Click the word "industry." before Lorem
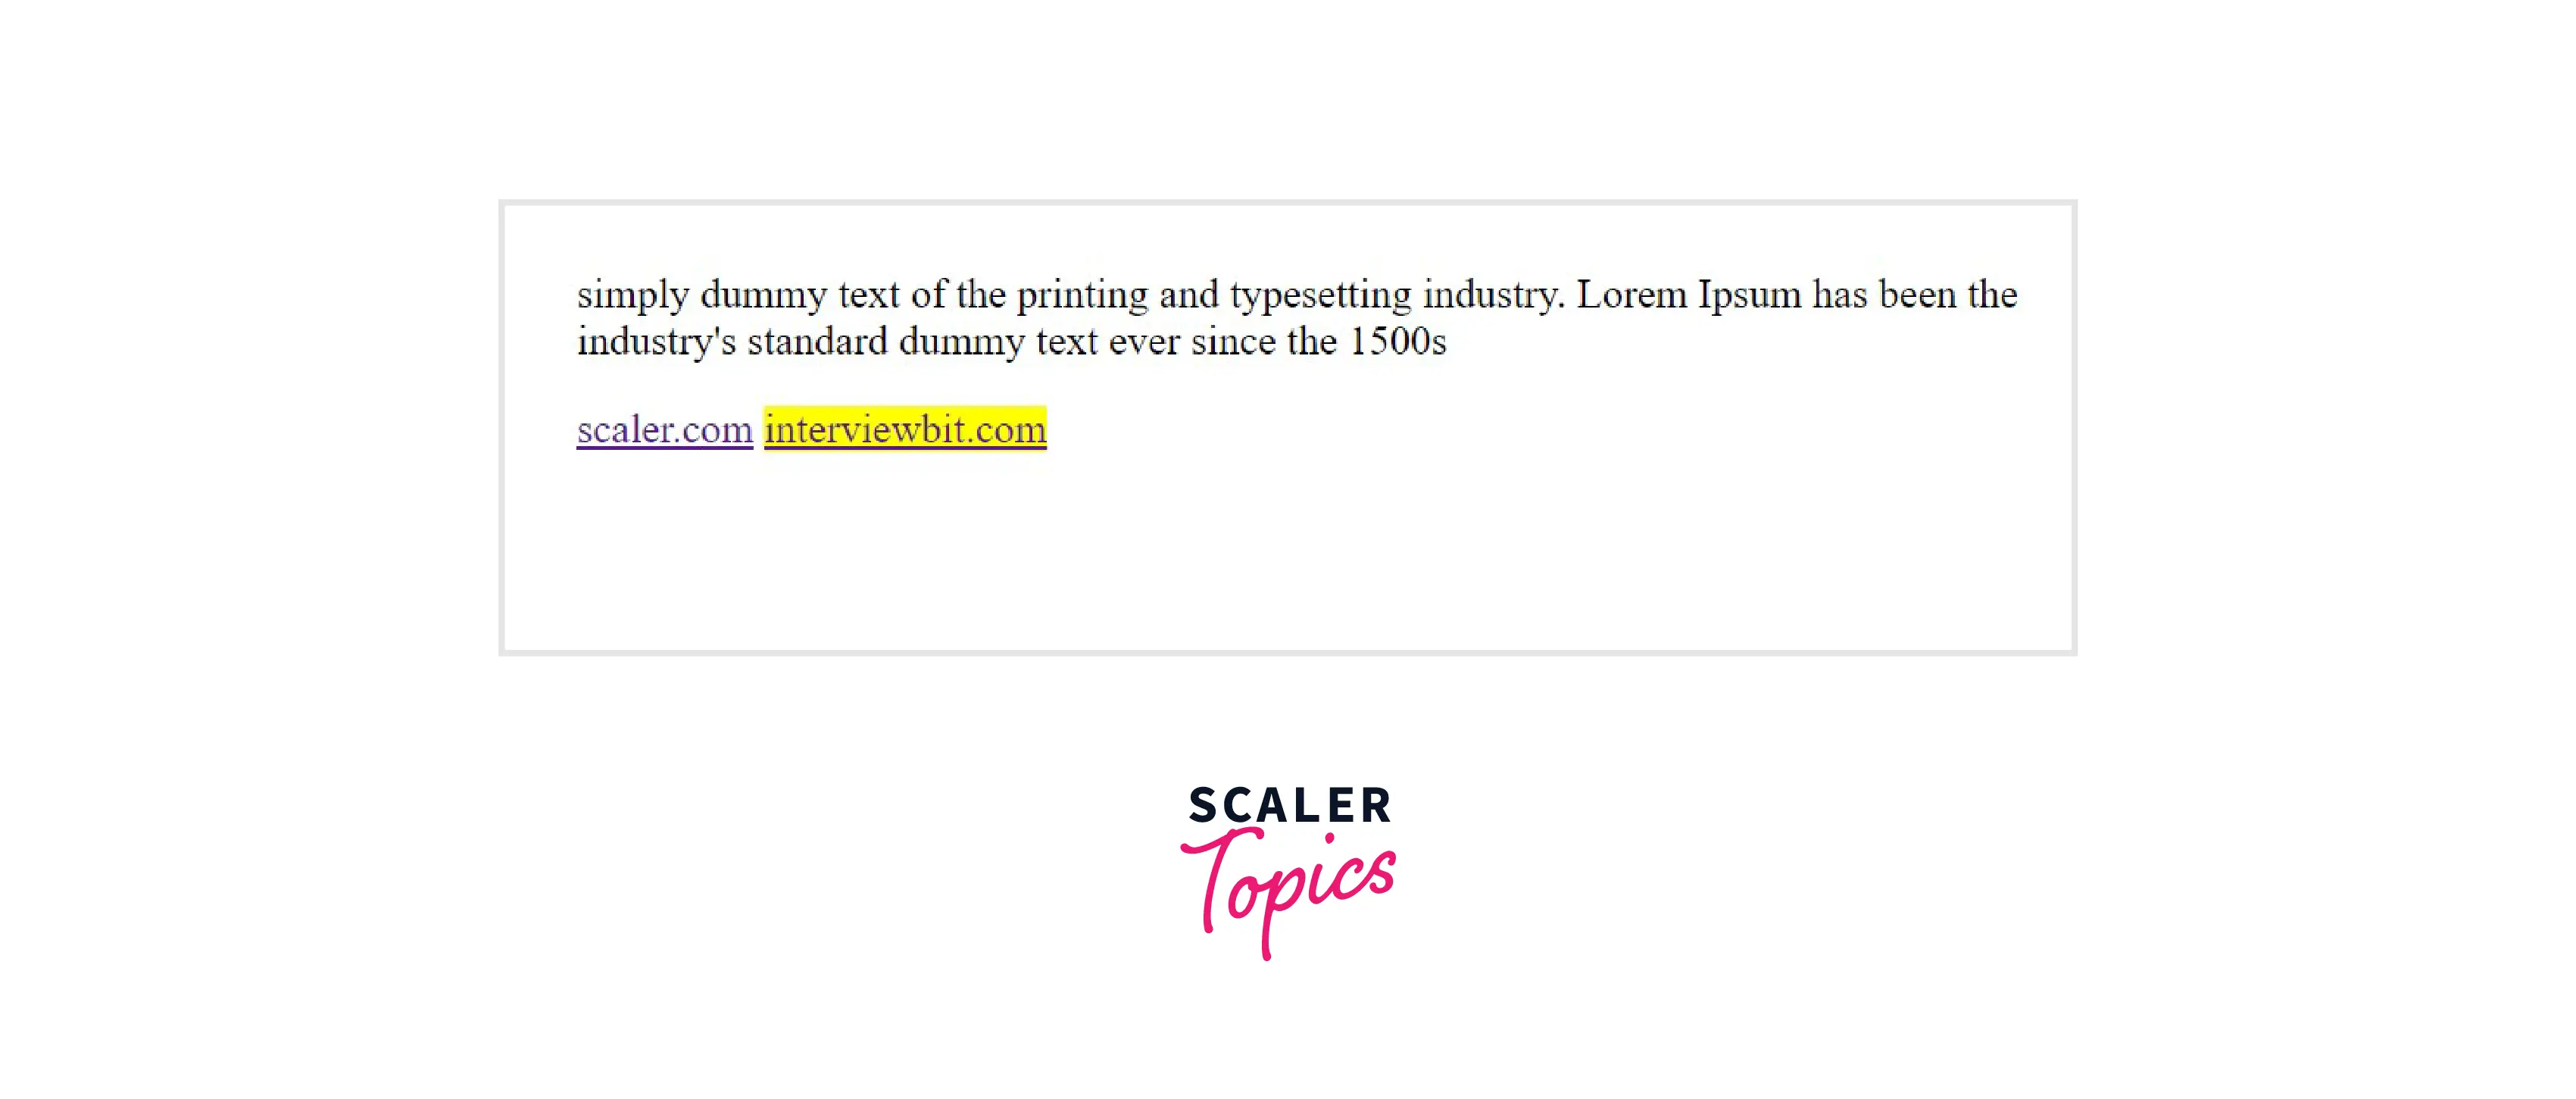 click(1493, 295)
